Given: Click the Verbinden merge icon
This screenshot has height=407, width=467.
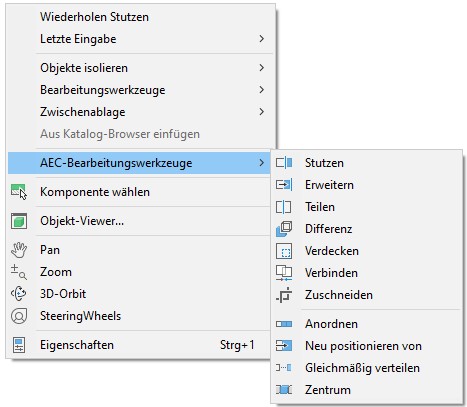Looking at the screenshot, I should pos(284,273).
